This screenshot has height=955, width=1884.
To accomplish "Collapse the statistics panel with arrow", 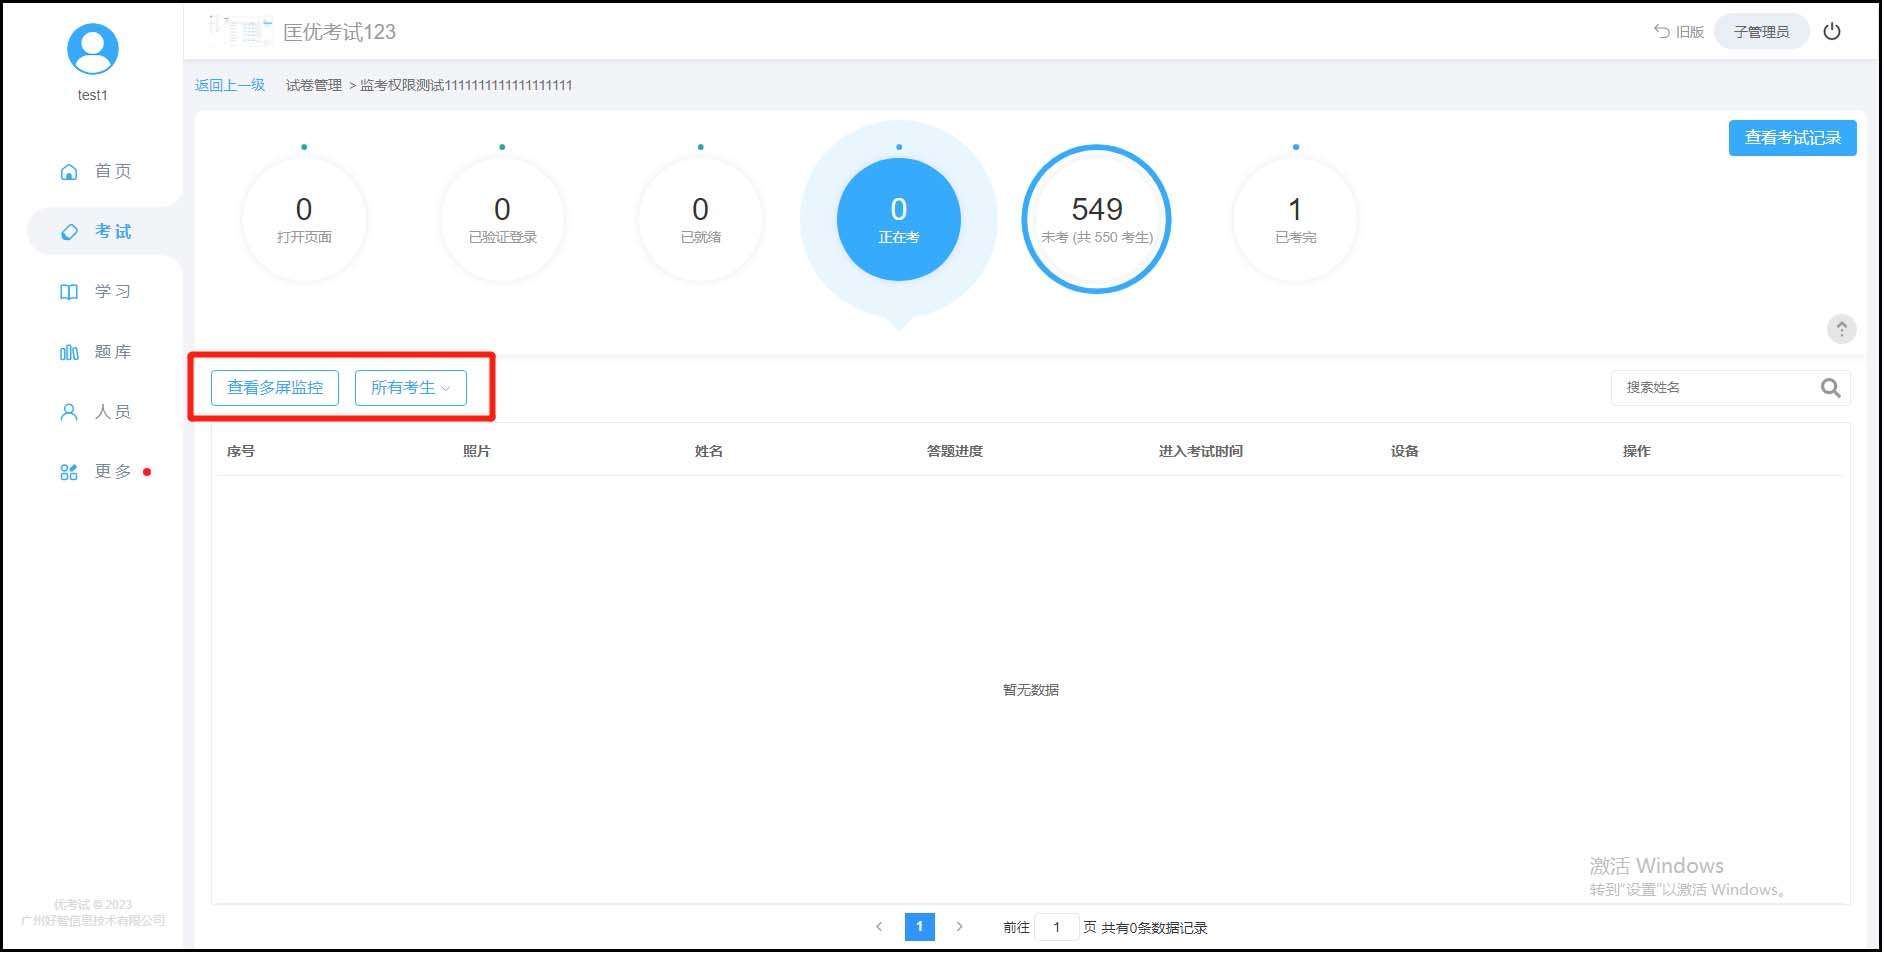I will (1841, 329).
